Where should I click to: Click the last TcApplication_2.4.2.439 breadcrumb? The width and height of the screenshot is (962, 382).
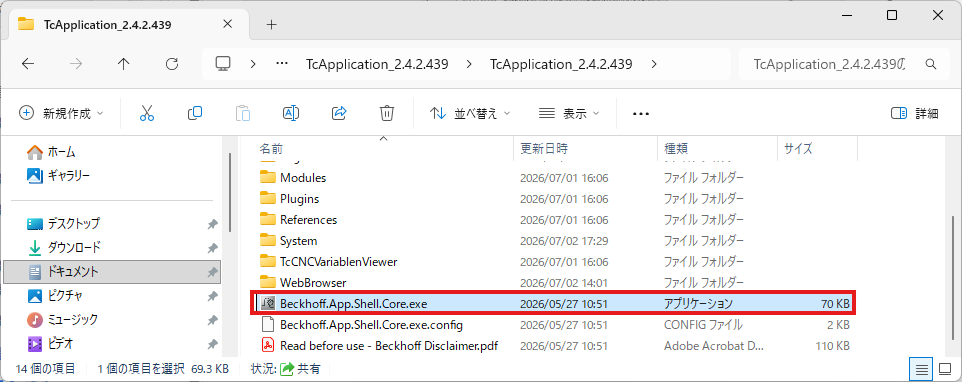coord(561,64)
